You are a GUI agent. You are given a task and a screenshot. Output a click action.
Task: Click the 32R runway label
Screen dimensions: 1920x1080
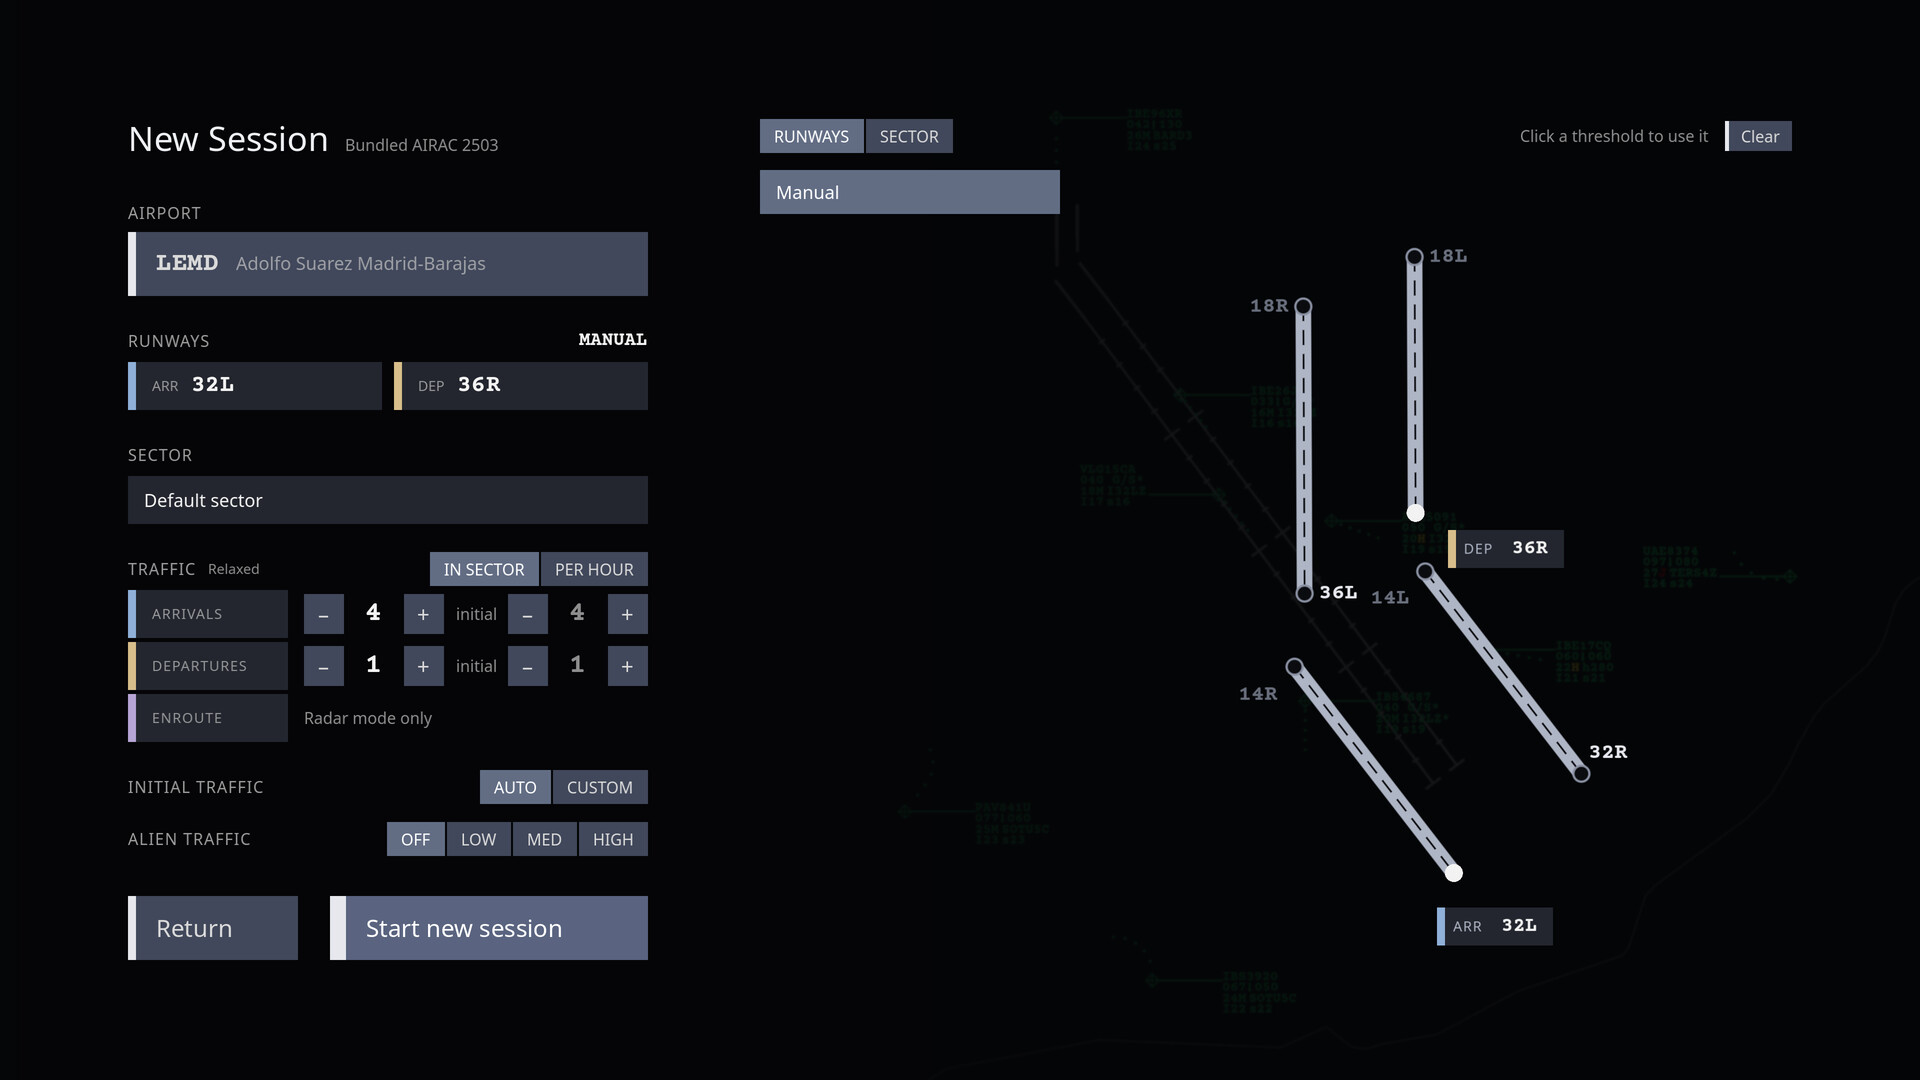coord(1608,752)
